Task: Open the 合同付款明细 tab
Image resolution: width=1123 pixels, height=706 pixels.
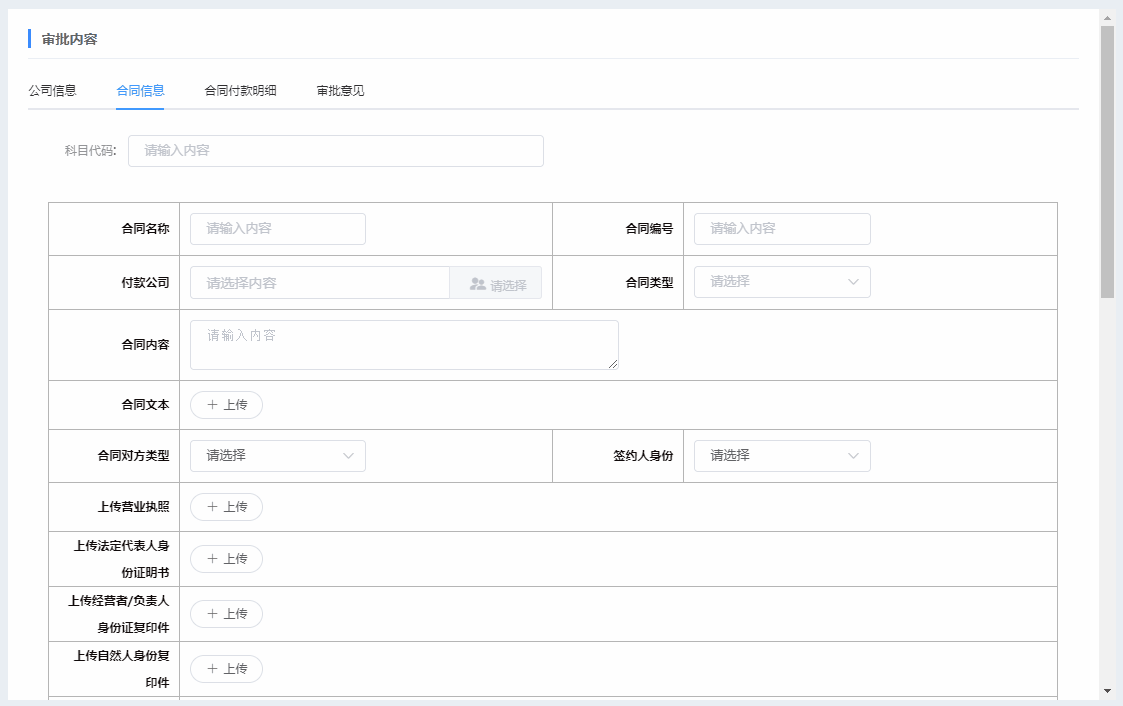Action: tap(240, 91)
